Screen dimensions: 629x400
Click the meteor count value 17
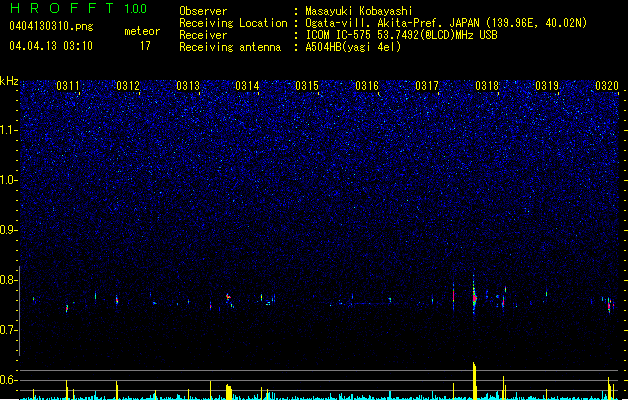coord(145,46)
